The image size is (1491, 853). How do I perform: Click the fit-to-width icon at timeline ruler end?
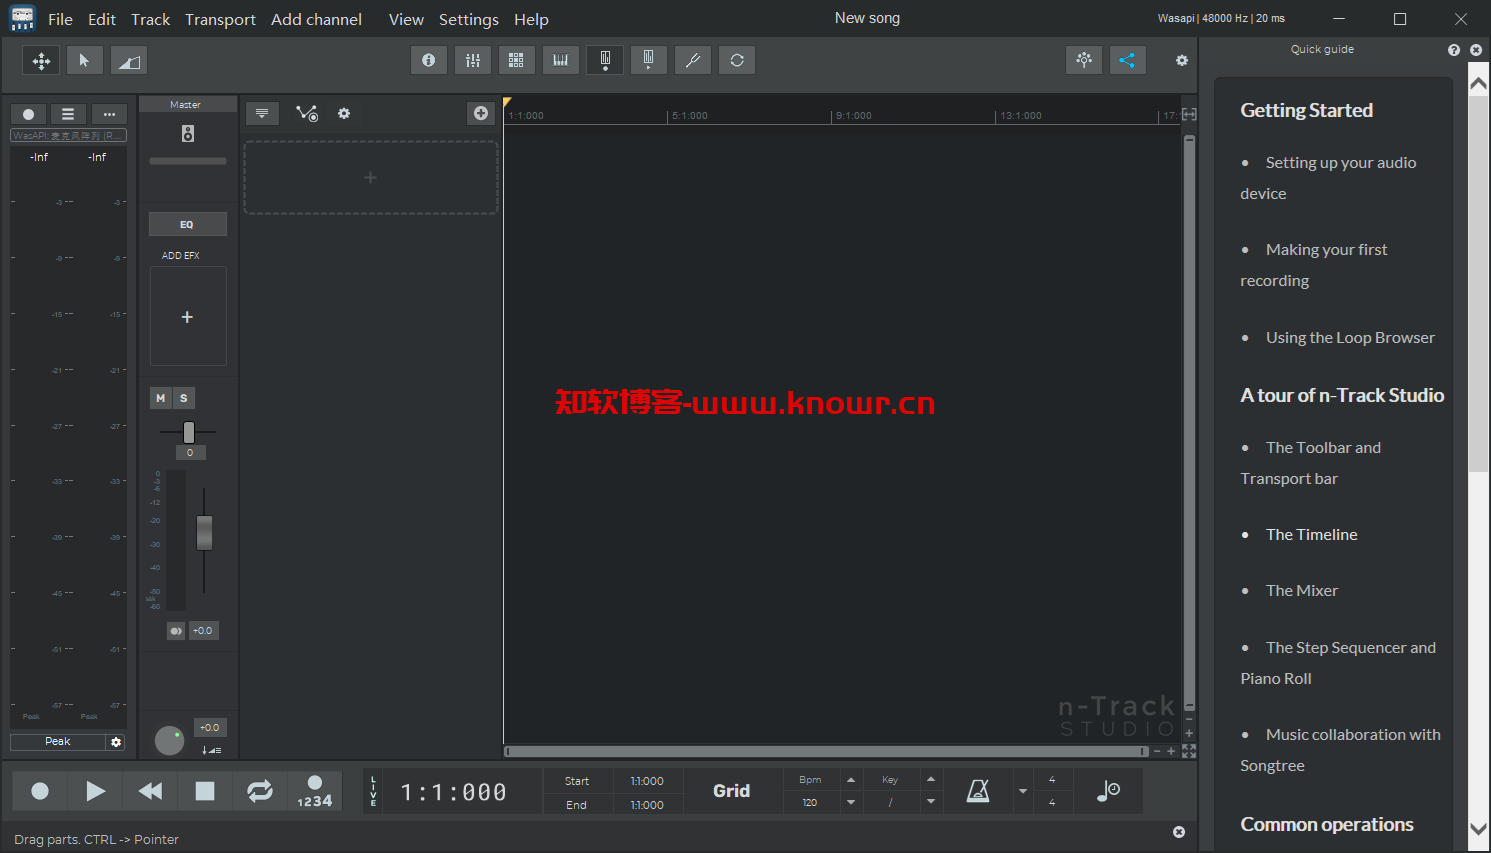point(1189,115)
